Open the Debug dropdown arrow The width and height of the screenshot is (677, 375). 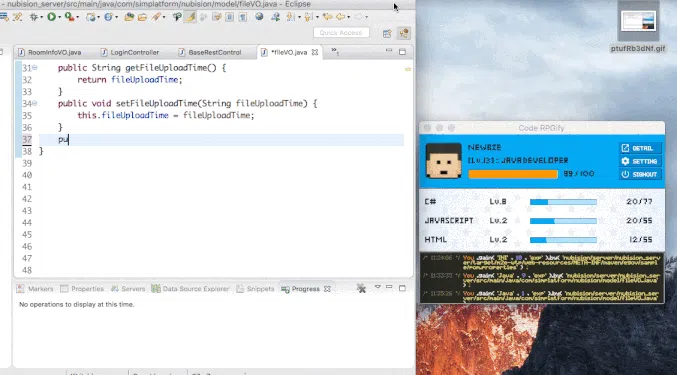click(41, 17)
